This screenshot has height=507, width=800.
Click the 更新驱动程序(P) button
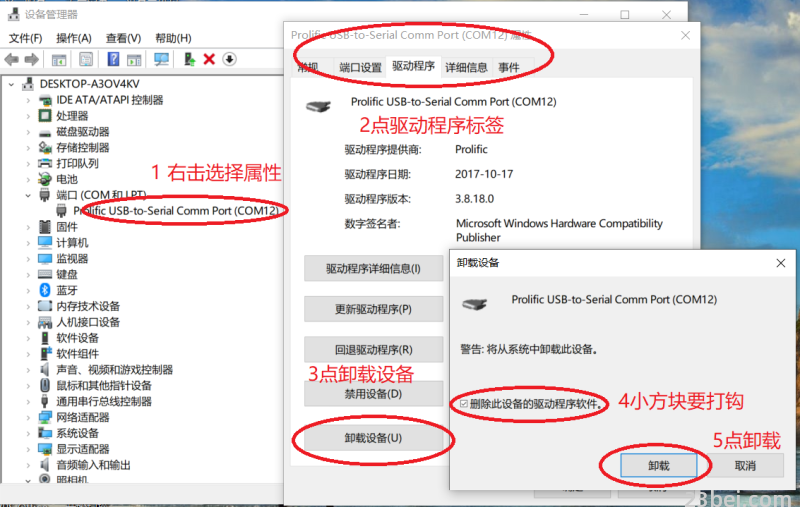tap(373, 309)
